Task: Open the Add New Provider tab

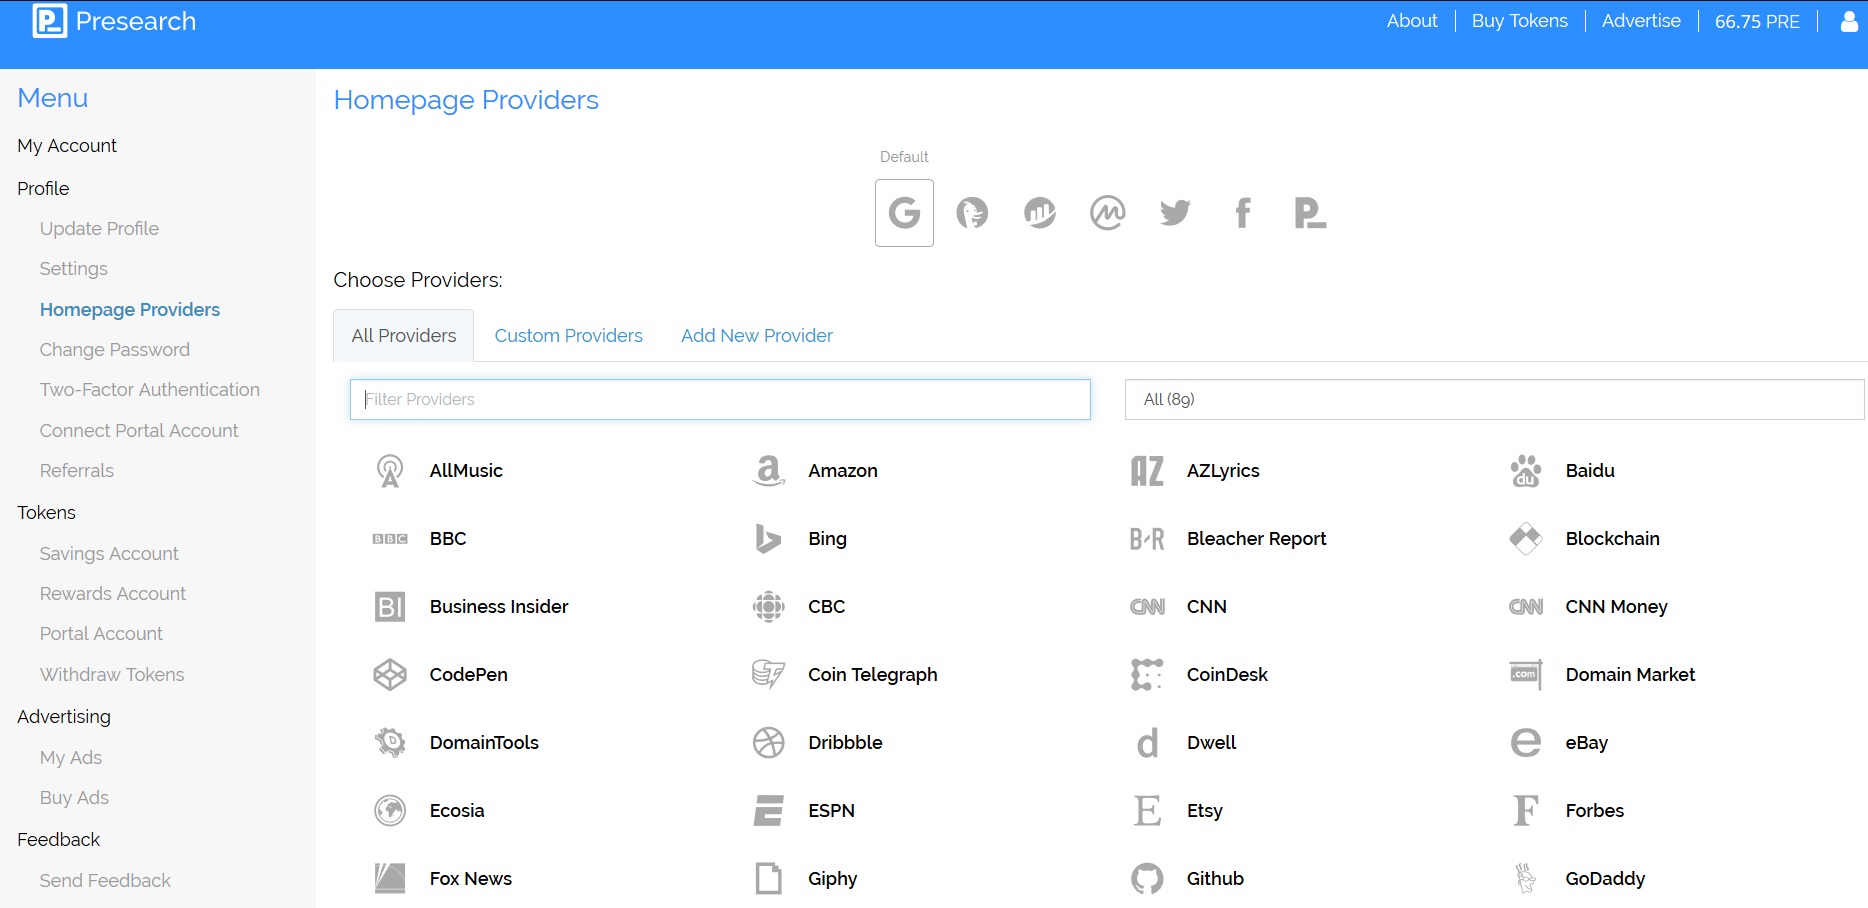Action: pyautogui.click(x=756, y=336)
